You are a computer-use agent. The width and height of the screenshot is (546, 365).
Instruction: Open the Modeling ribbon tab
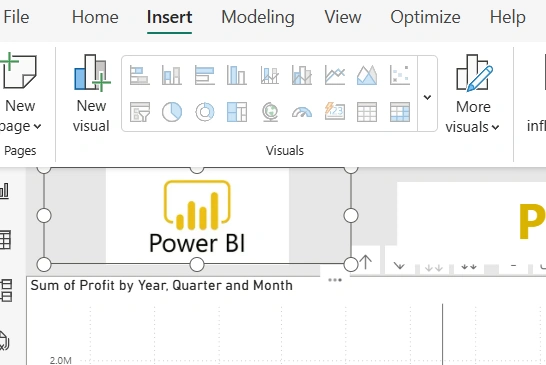(258, 17)
